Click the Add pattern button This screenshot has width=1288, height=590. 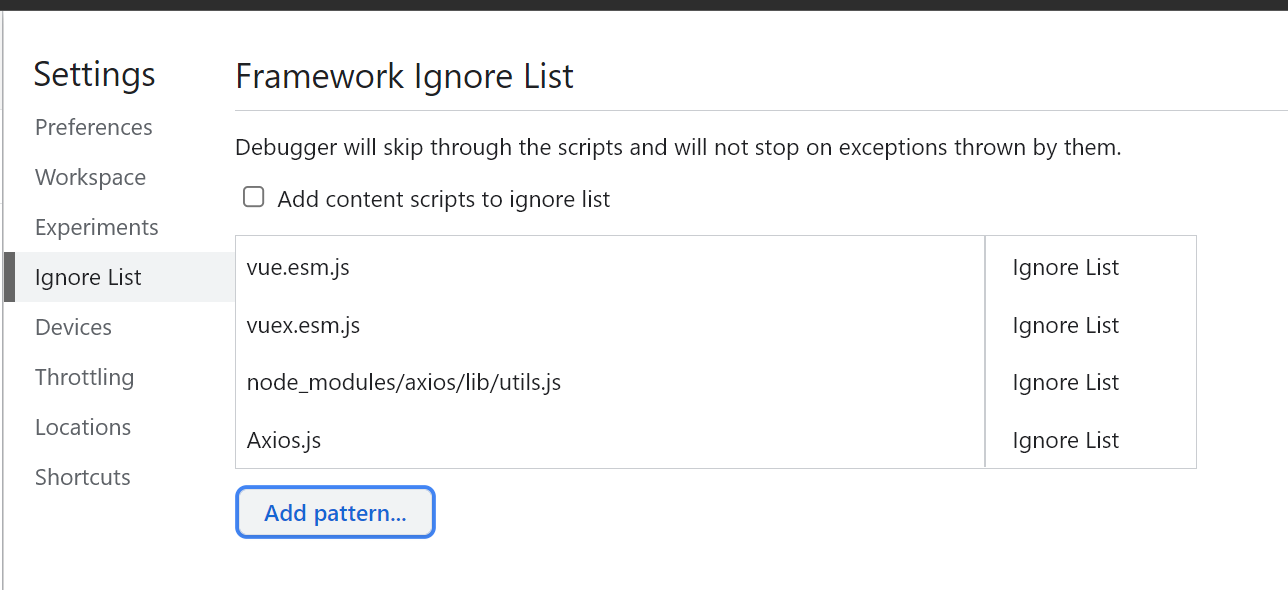click(x=335, y=512)
